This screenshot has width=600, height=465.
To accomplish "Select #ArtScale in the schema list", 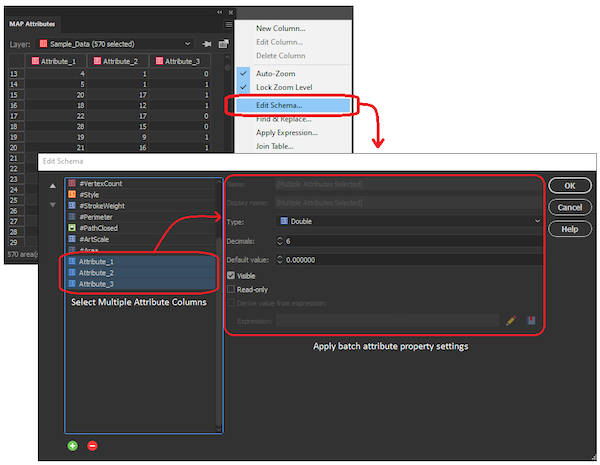I will 141,239.
